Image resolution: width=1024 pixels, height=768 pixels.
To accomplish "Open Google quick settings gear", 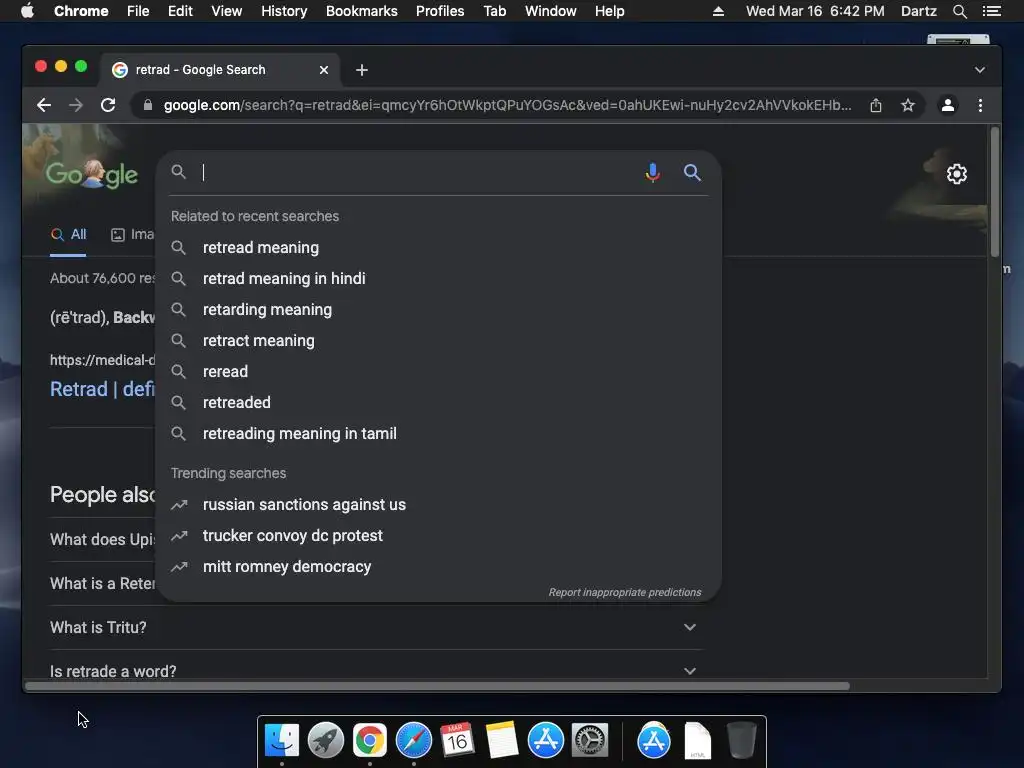I will coord(957,174).
